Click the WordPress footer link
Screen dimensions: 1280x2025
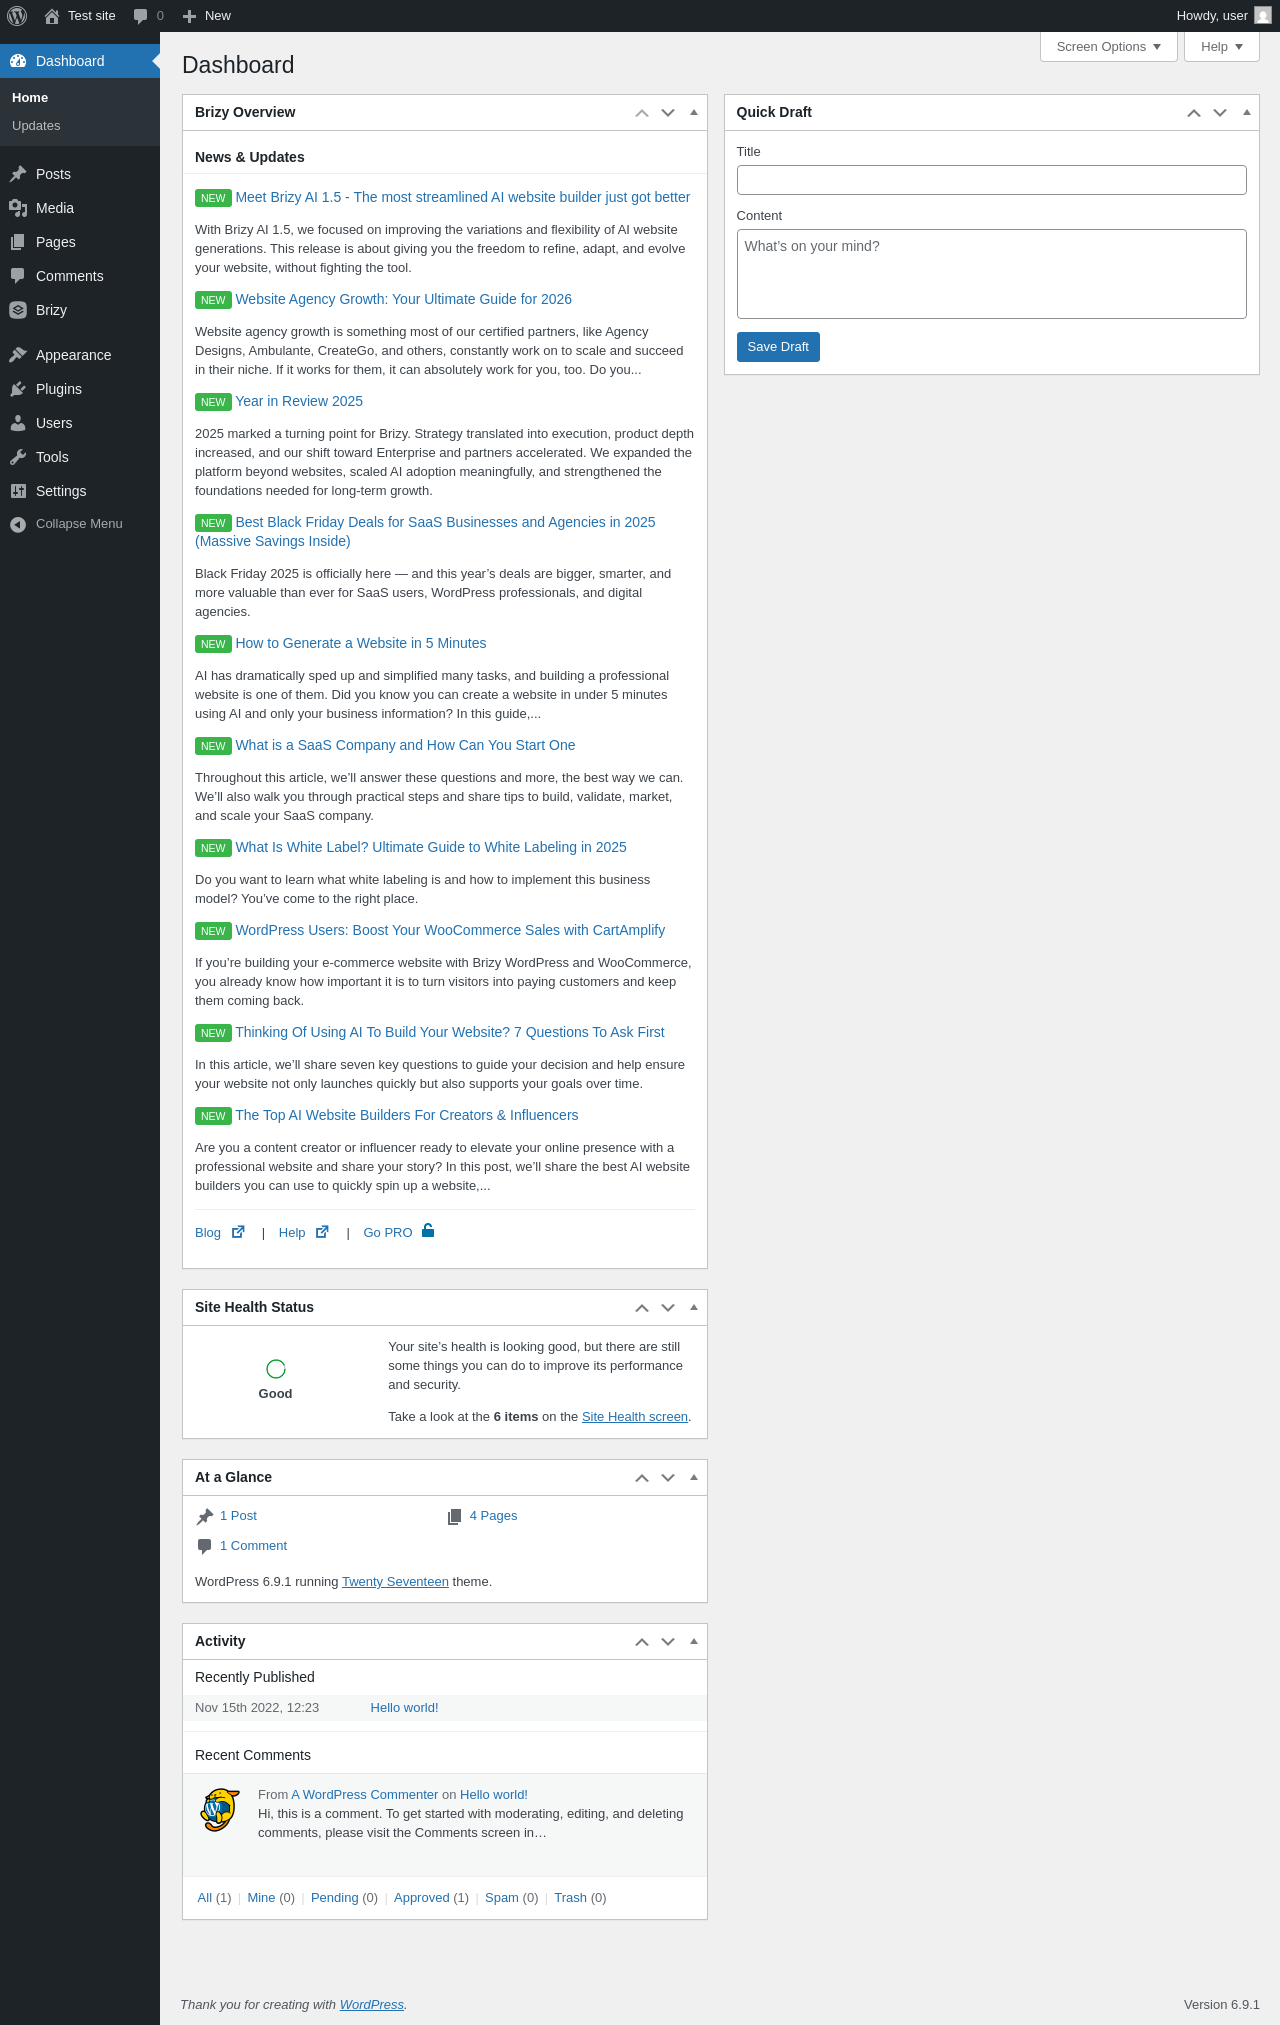[372, 2005]
